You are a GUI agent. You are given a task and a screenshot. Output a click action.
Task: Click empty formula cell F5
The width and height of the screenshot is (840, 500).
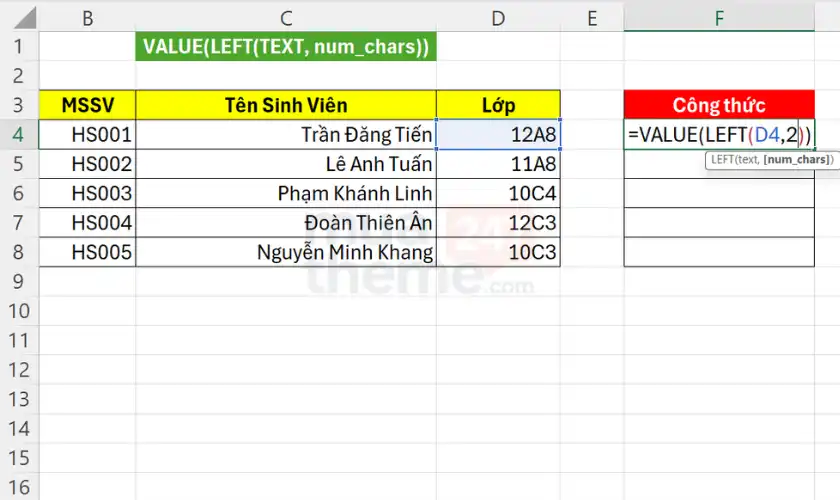(719, 163)
